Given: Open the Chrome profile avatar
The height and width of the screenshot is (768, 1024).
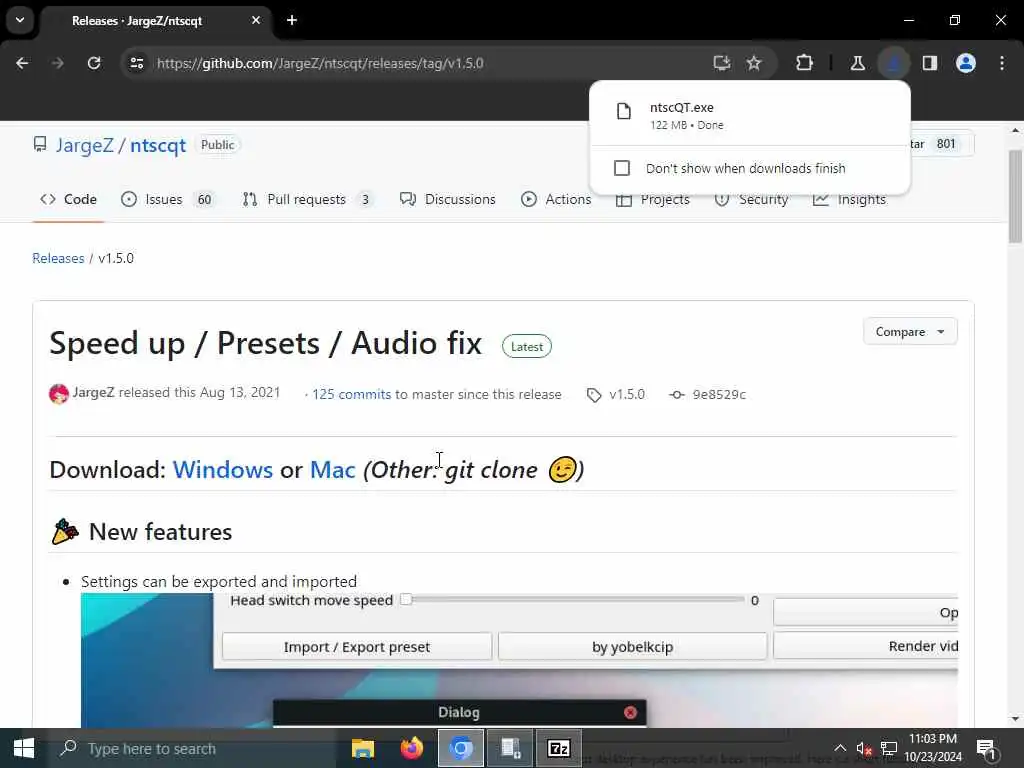Looking at the screenshot, I should [966, 63].
